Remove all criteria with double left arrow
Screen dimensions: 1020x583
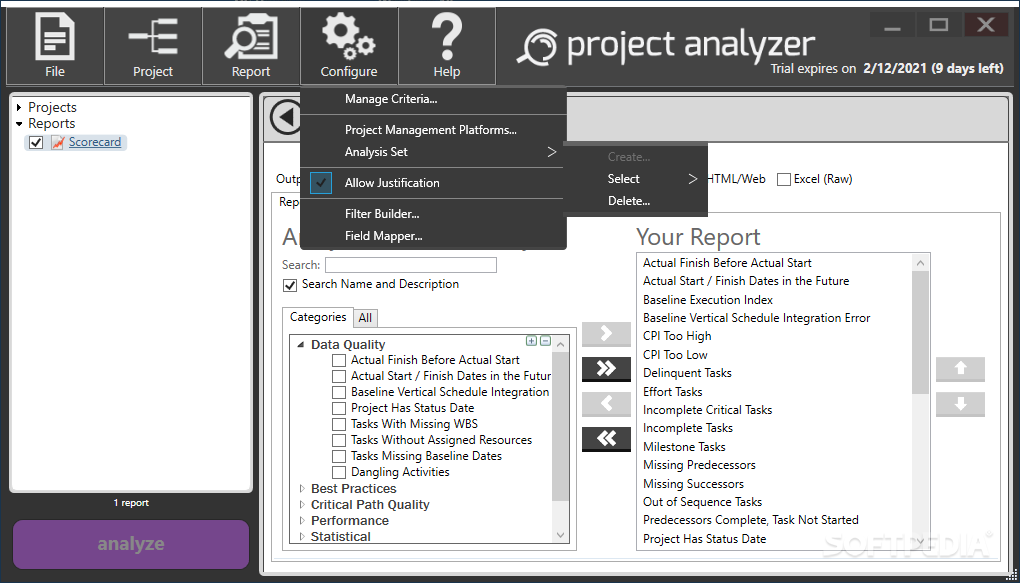[x=606, y=439]
